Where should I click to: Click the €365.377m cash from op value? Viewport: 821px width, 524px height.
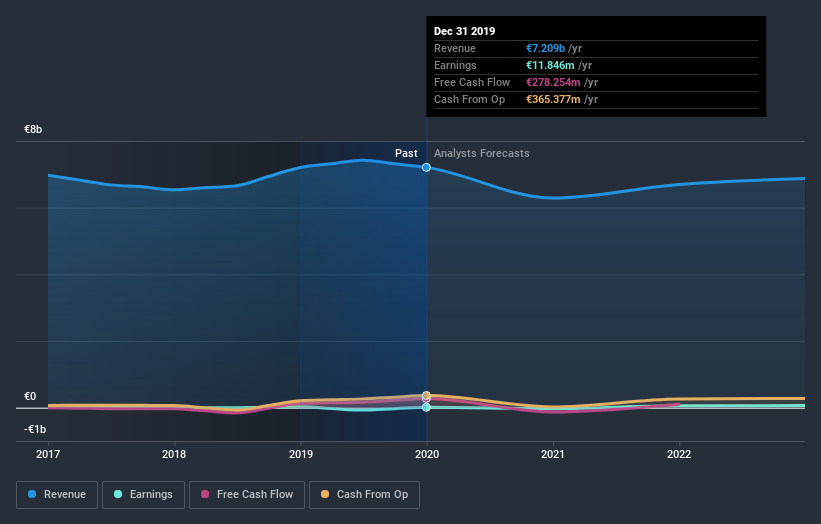coord(553,99)
